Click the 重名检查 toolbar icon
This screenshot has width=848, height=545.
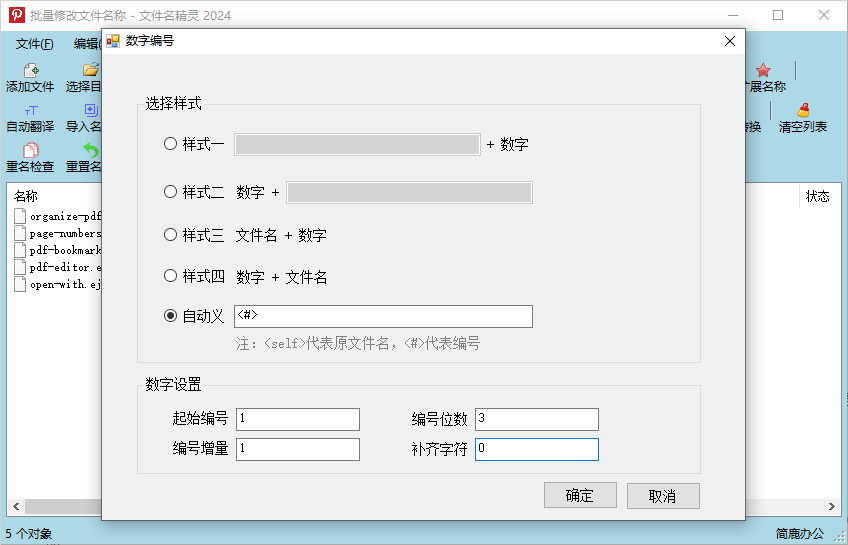(x=31, y=151)
